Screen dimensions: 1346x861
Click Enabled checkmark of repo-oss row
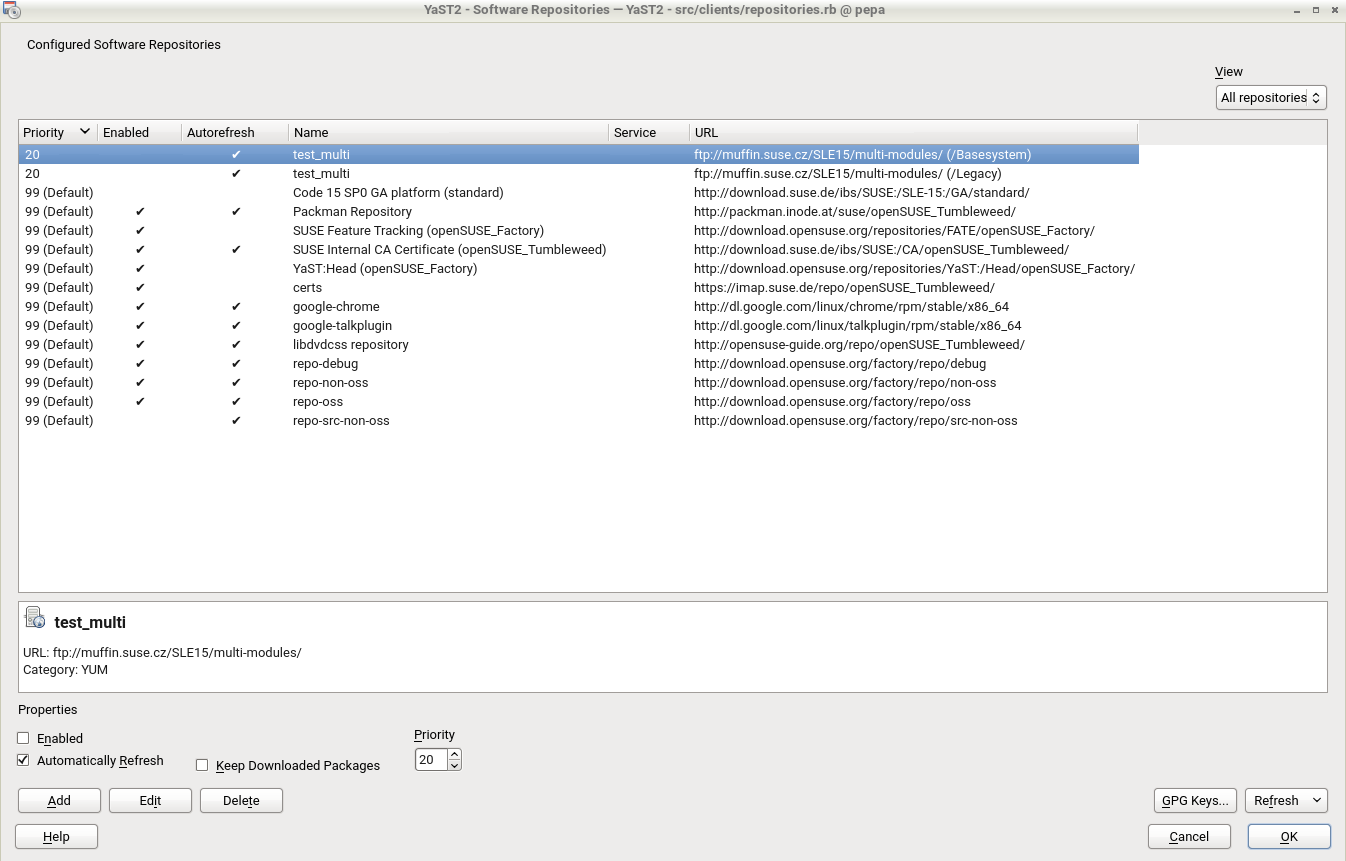[140, 402]
